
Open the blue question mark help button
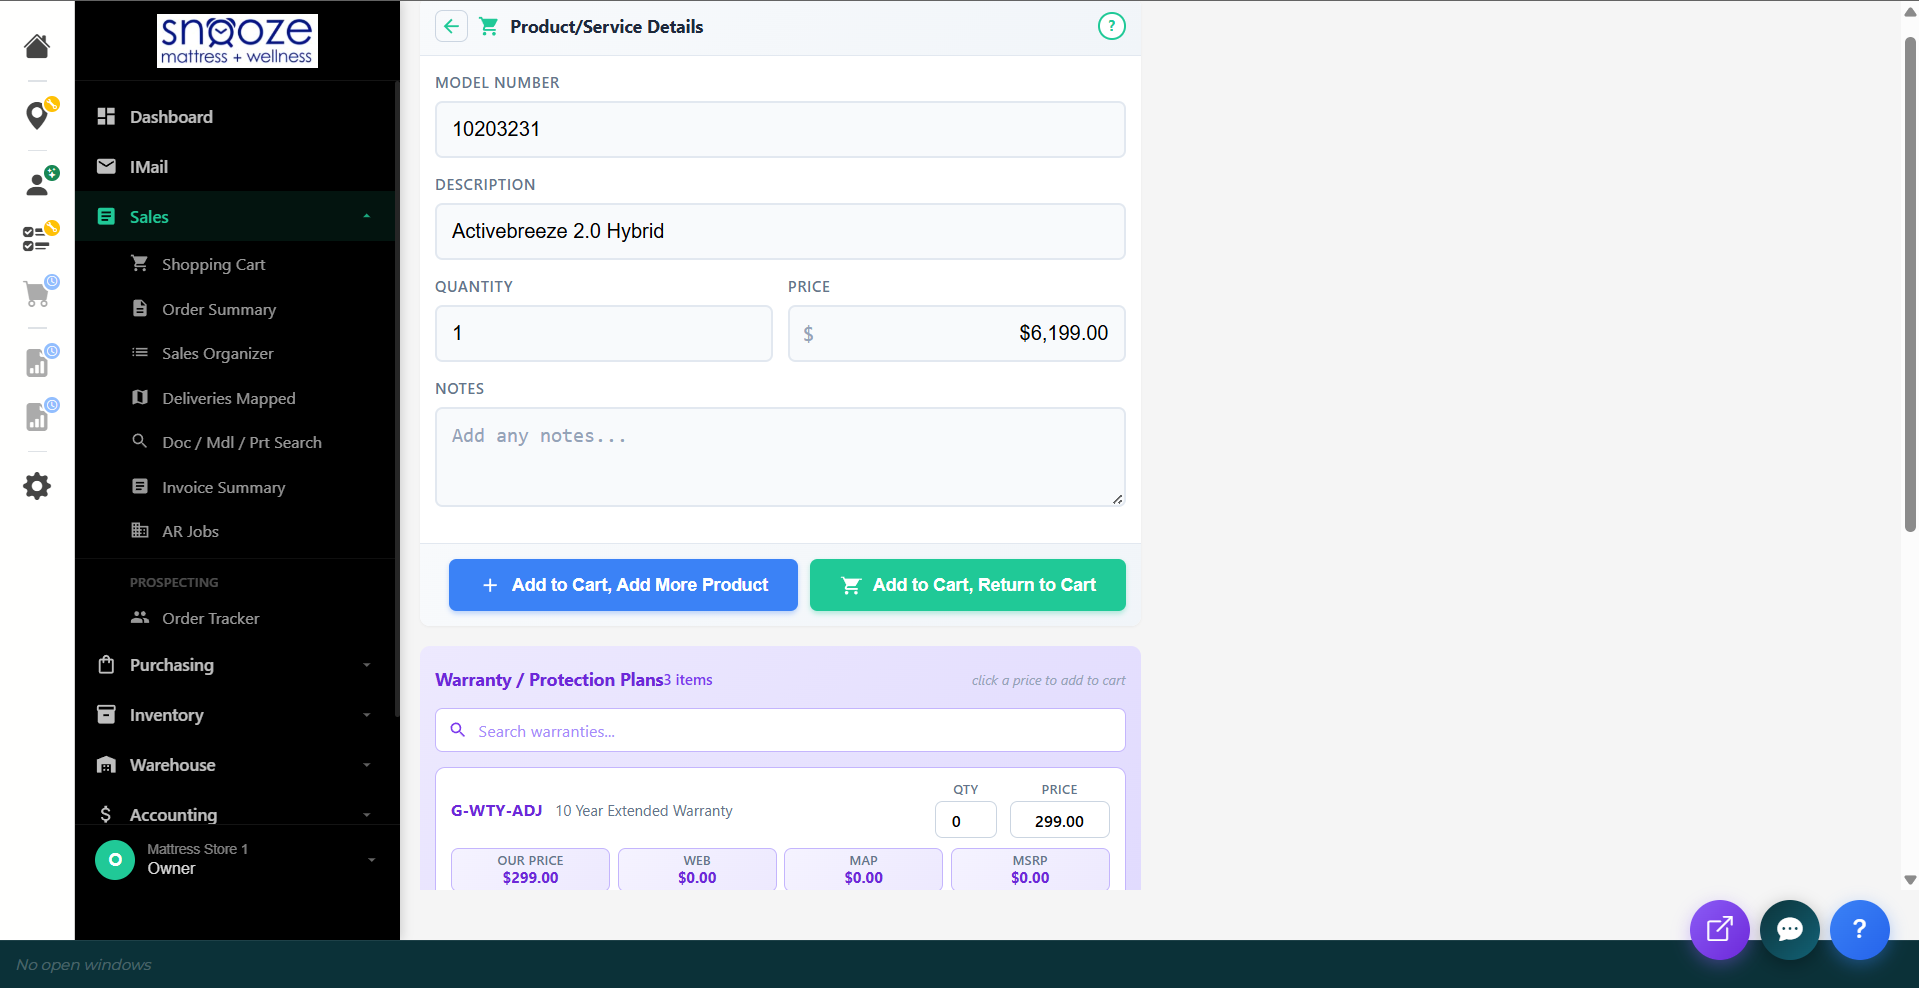[1859, 930]
